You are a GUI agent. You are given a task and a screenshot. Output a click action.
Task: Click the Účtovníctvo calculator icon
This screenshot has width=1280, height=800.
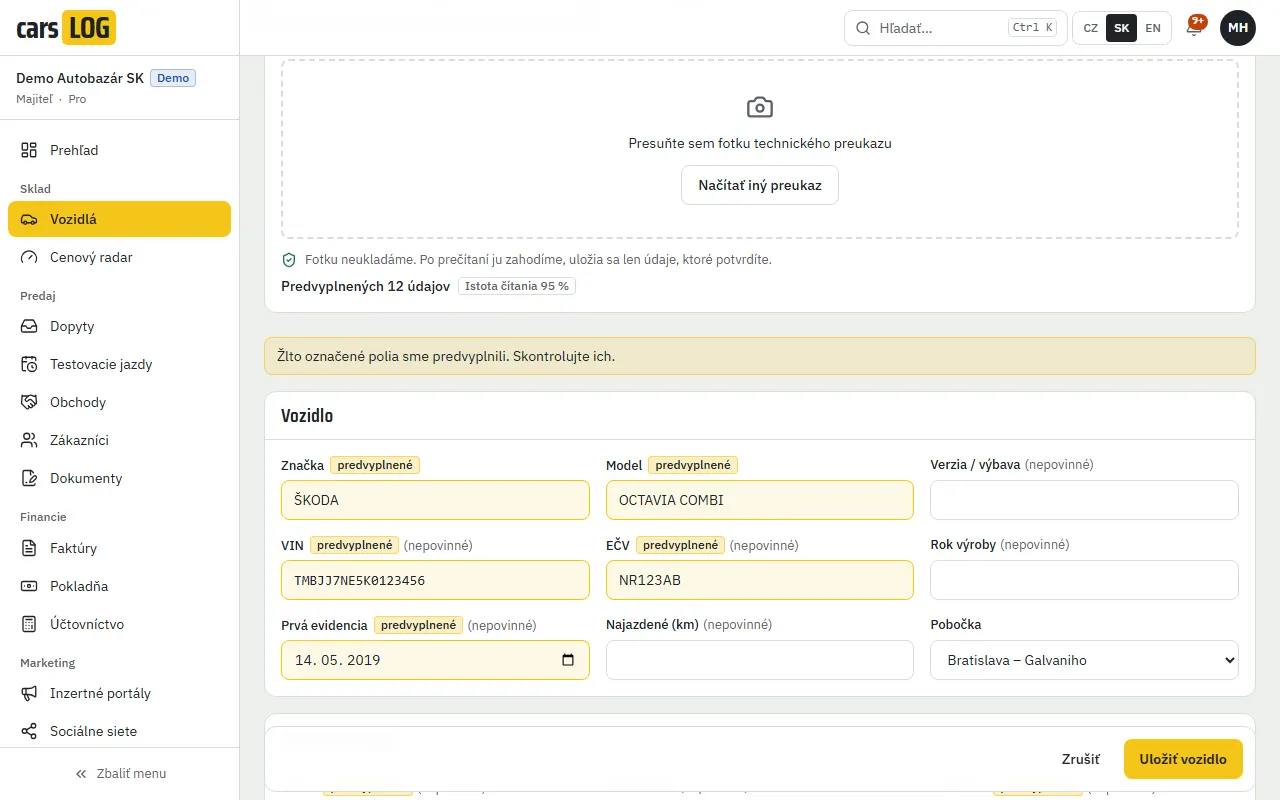click(x=29, y=624)
